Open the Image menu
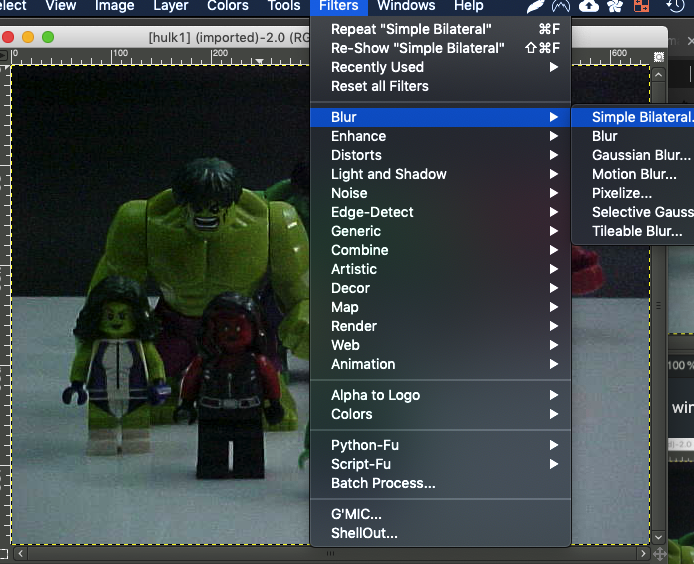Viewport: 694px width, 564px height. (114, 6)
